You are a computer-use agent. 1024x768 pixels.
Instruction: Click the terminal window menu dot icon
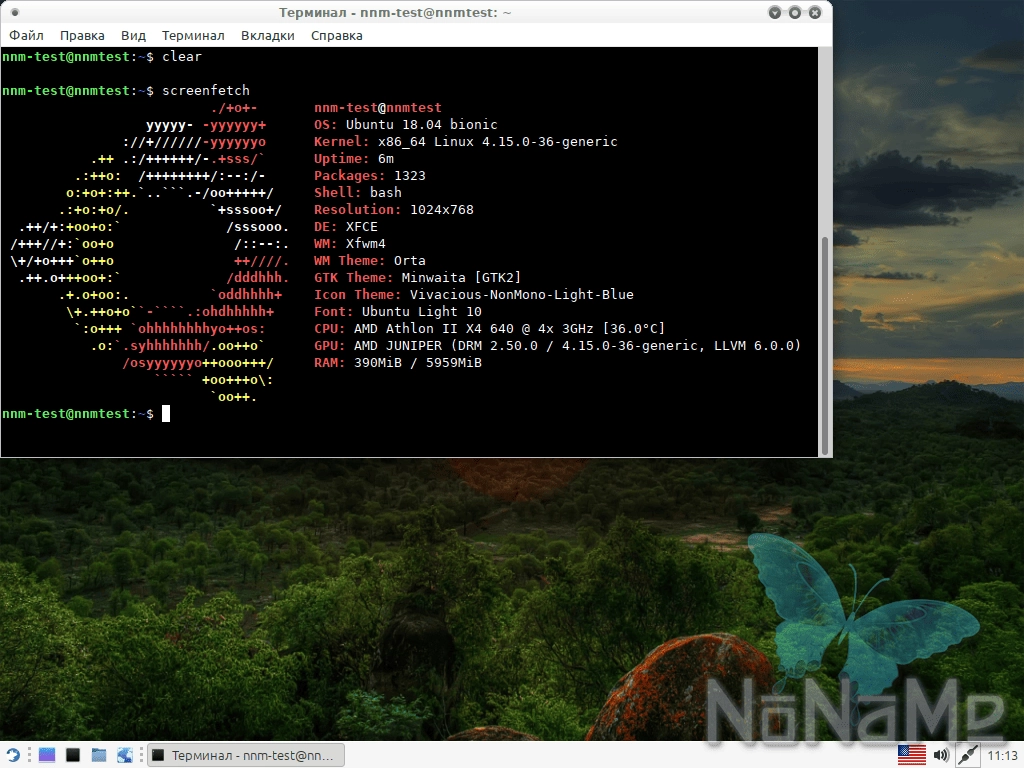(x=15, y=12)
